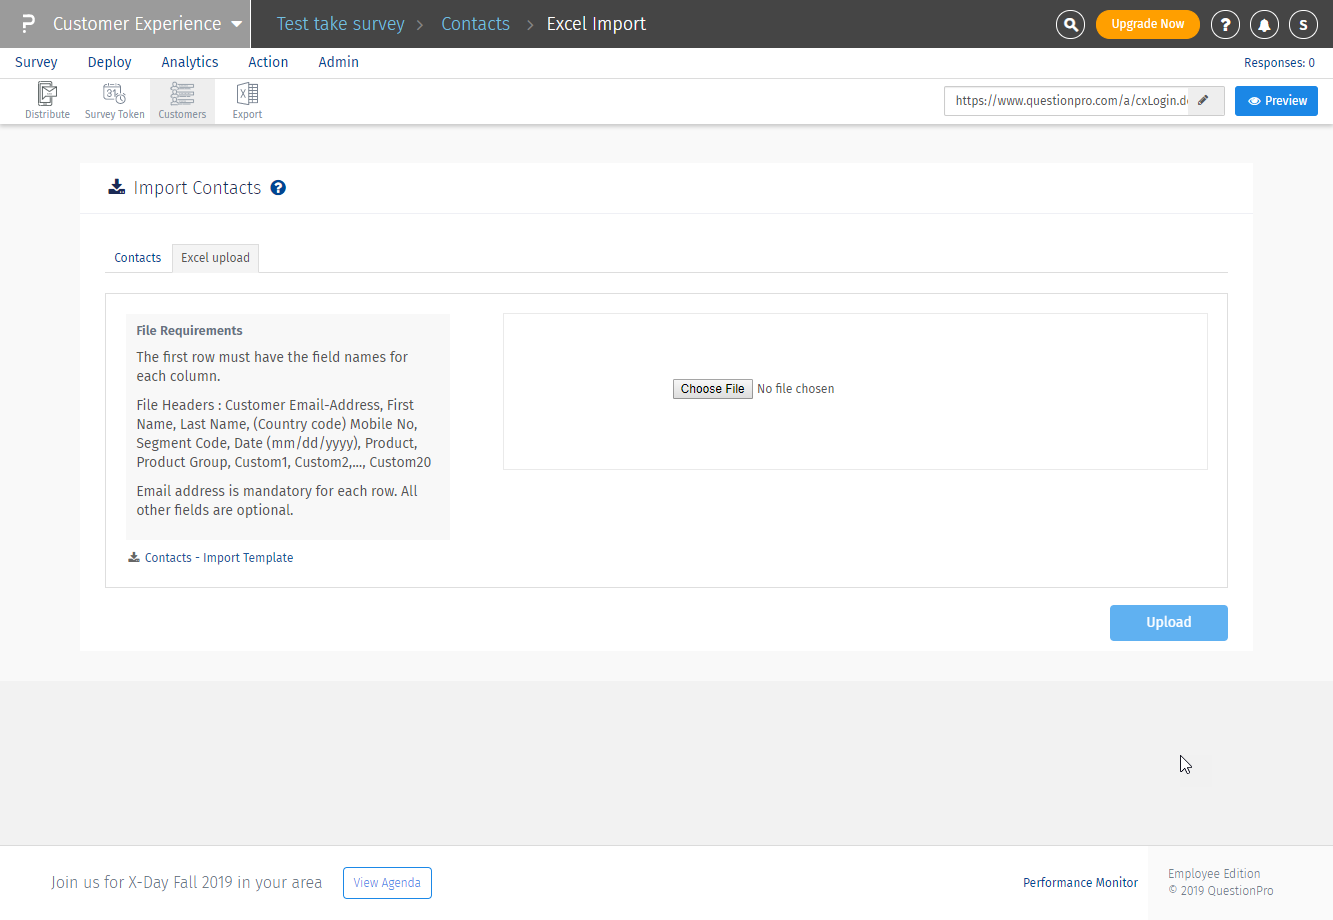Image resolution: width=1333 pixels, height=920 pixels.
Task: Open the Action menu
Action: click(268, 62)
